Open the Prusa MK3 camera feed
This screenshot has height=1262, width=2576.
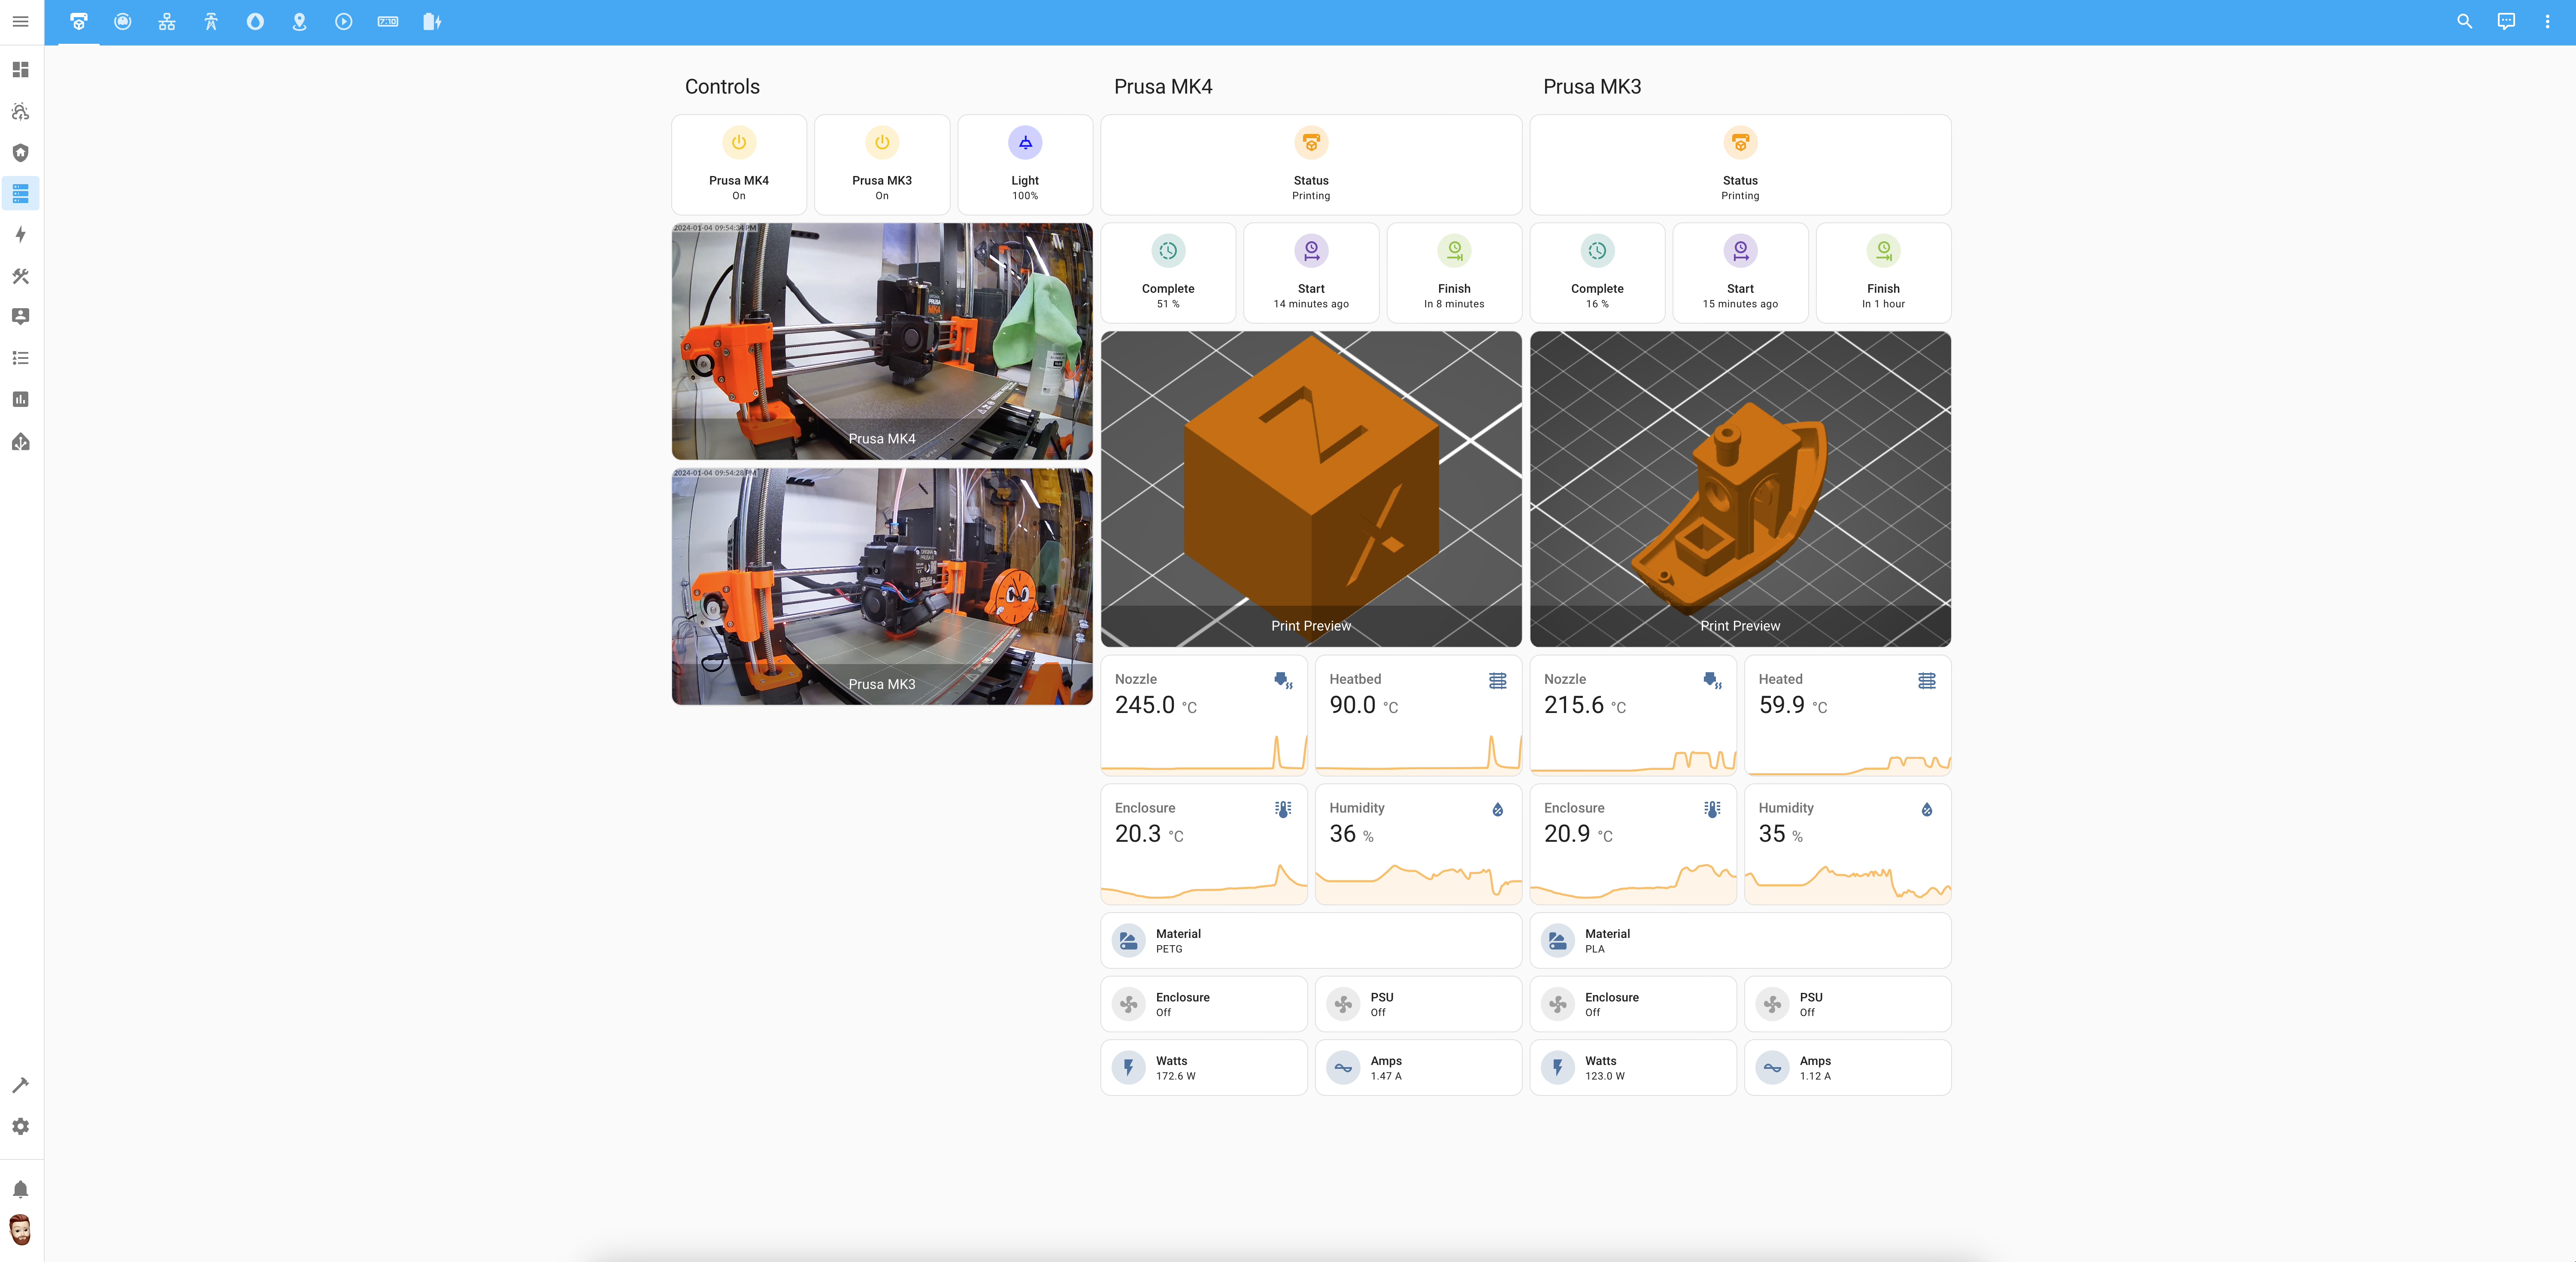coord(881,587)
